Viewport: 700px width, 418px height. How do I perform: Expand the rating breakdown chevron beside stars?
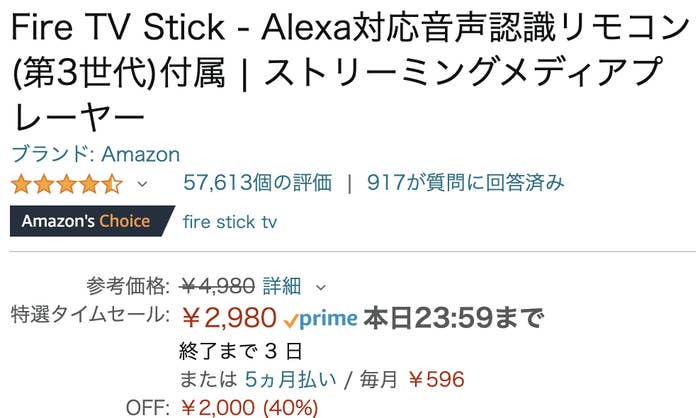point(142,184)
